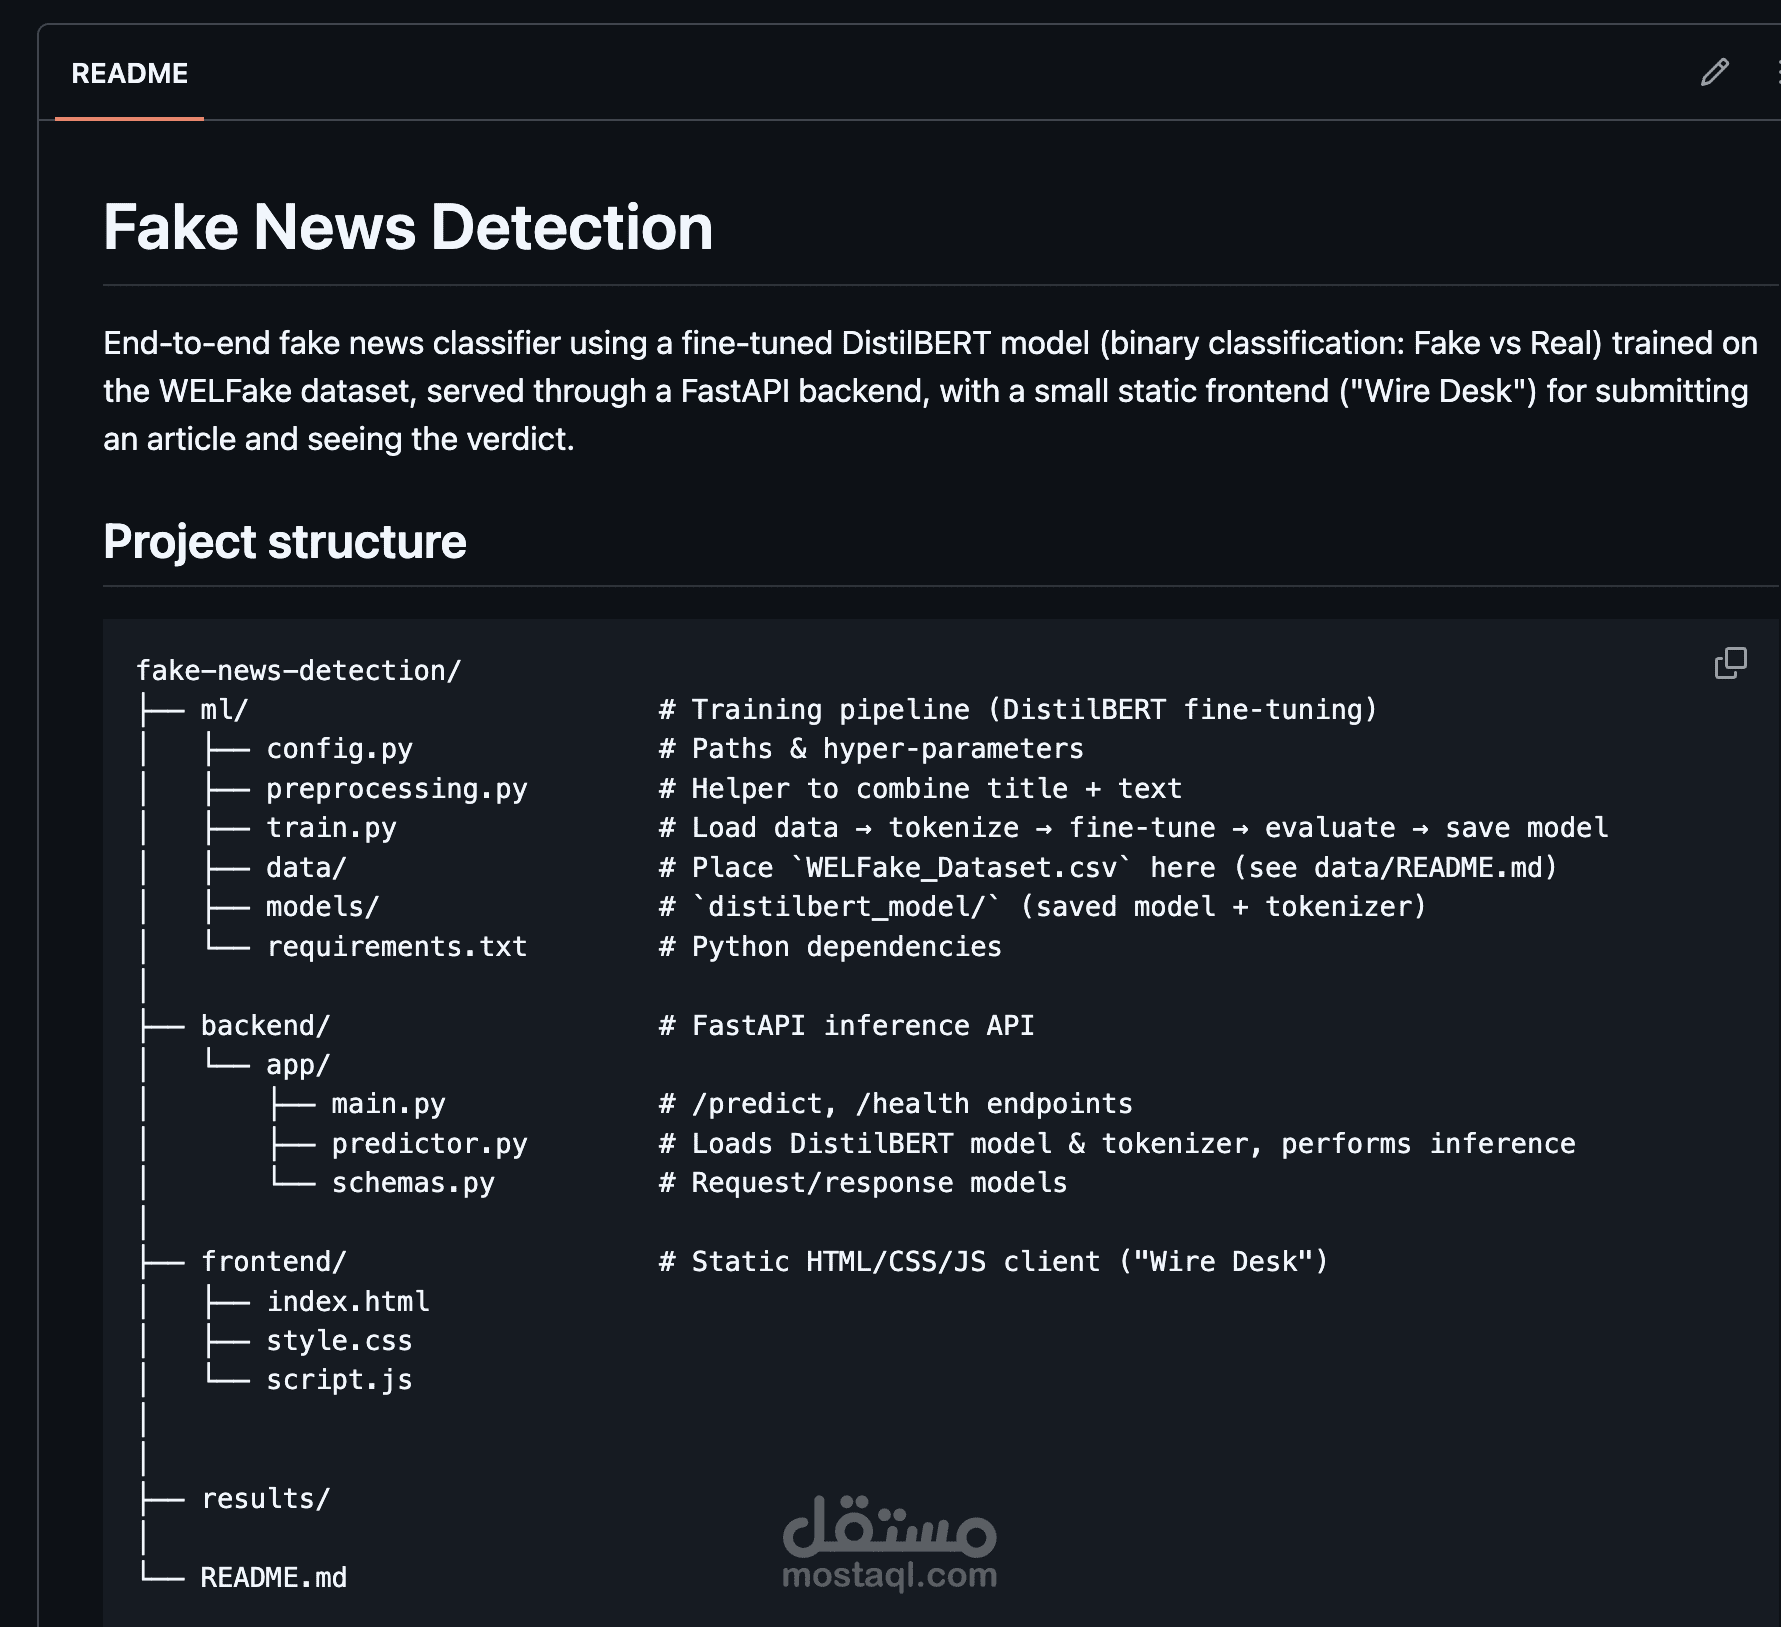Click the data/ folder entry
Screen dimensions: 1781x1627
pos(306,868)
